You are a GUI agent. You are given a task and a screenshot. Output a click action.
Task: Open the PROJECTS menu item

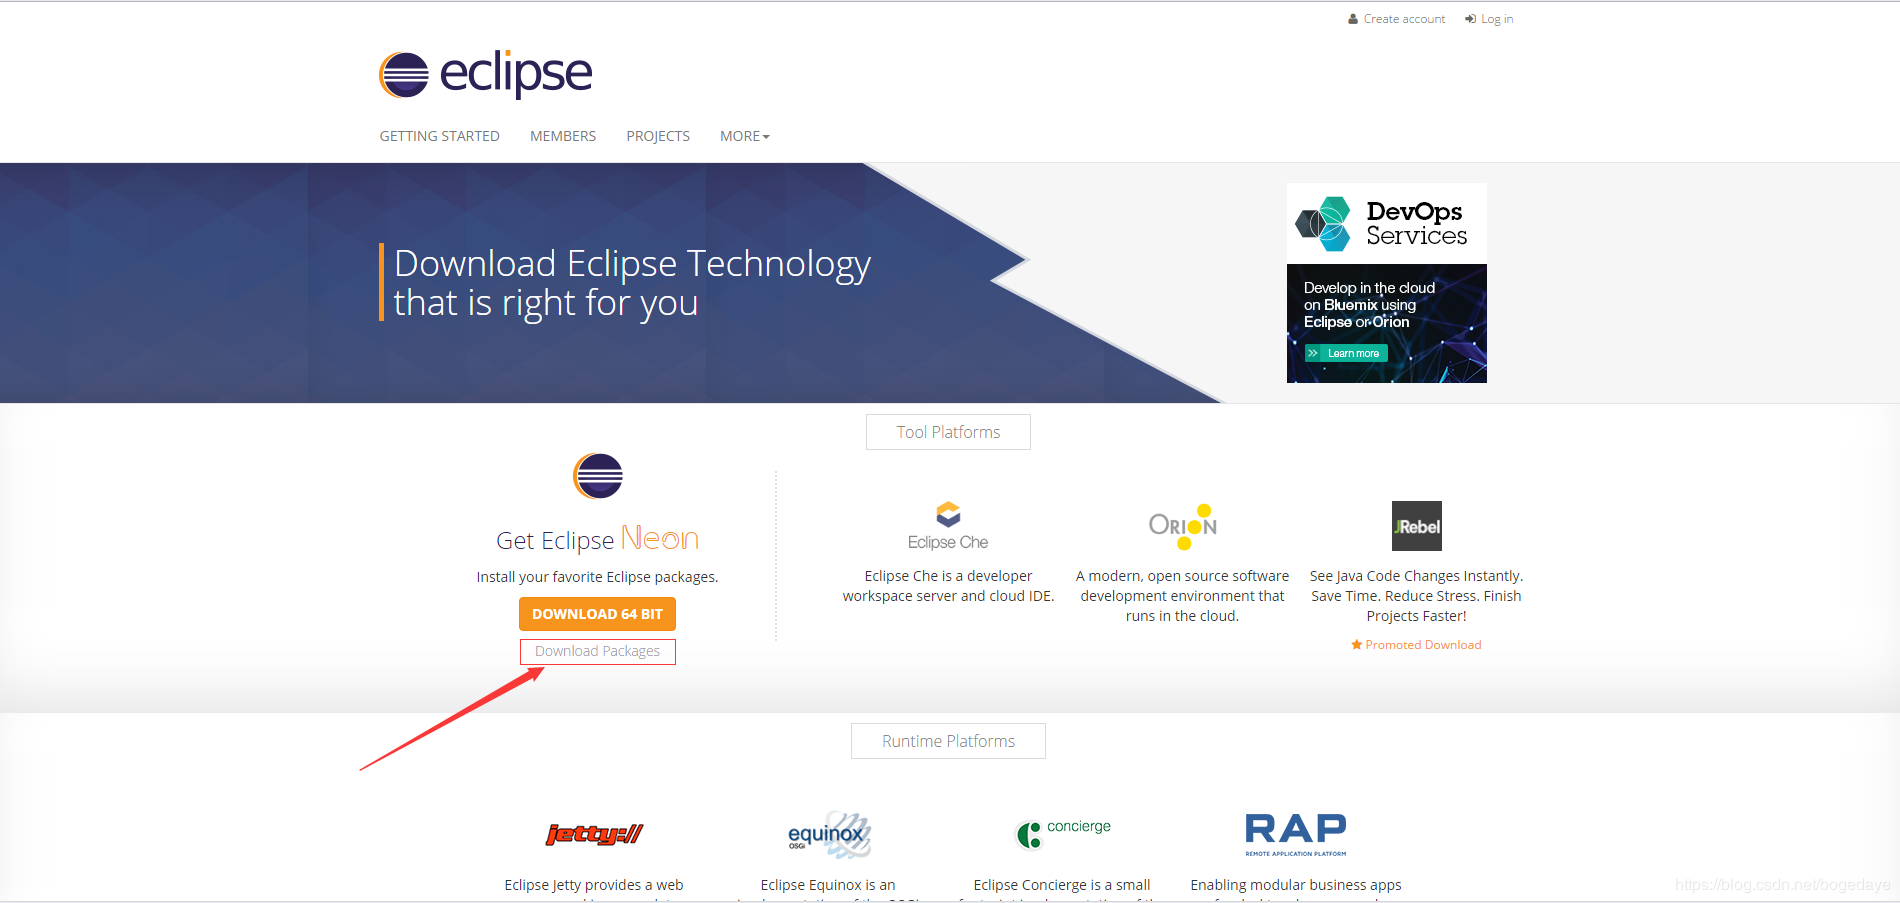click(658, 136)
